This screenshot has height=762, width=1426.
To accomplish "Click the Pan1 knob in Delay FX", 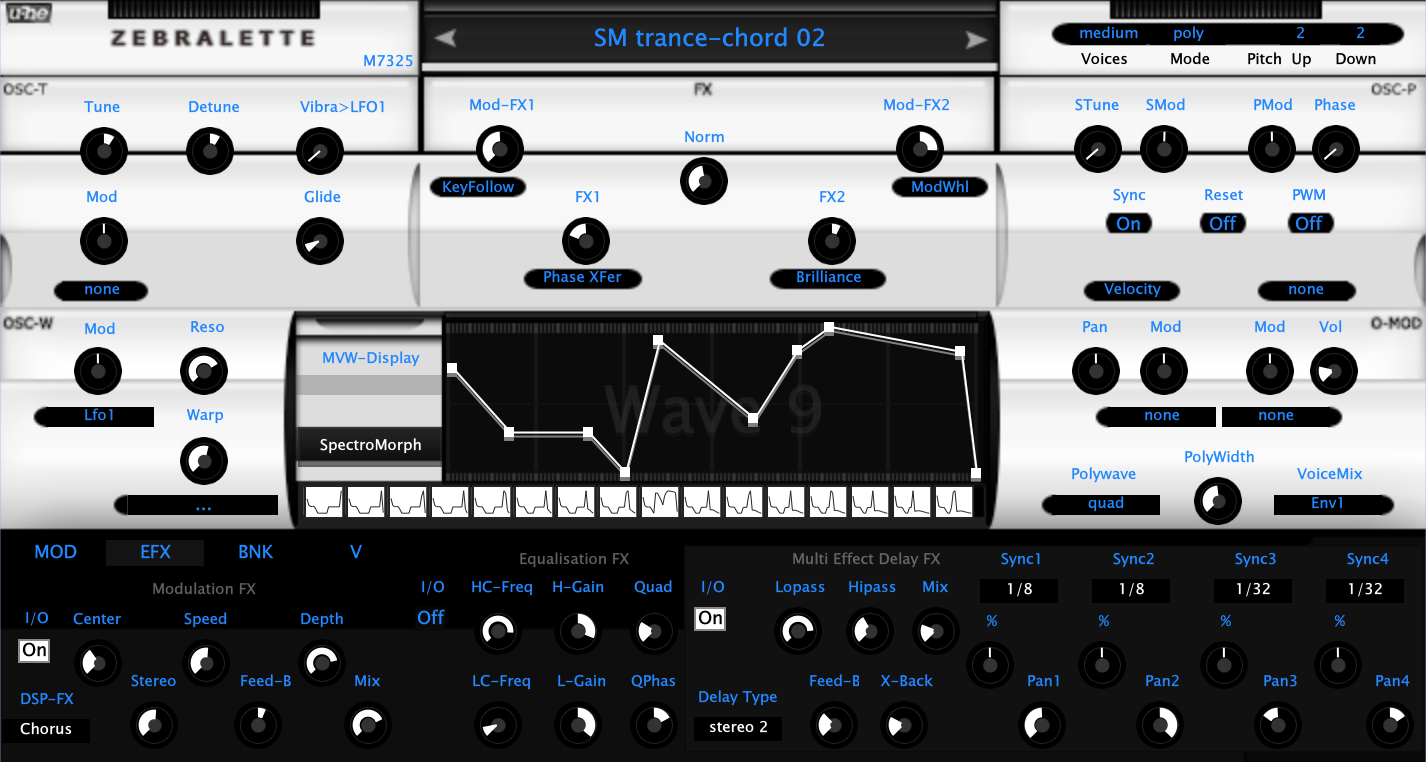I will pos(1042,723).
